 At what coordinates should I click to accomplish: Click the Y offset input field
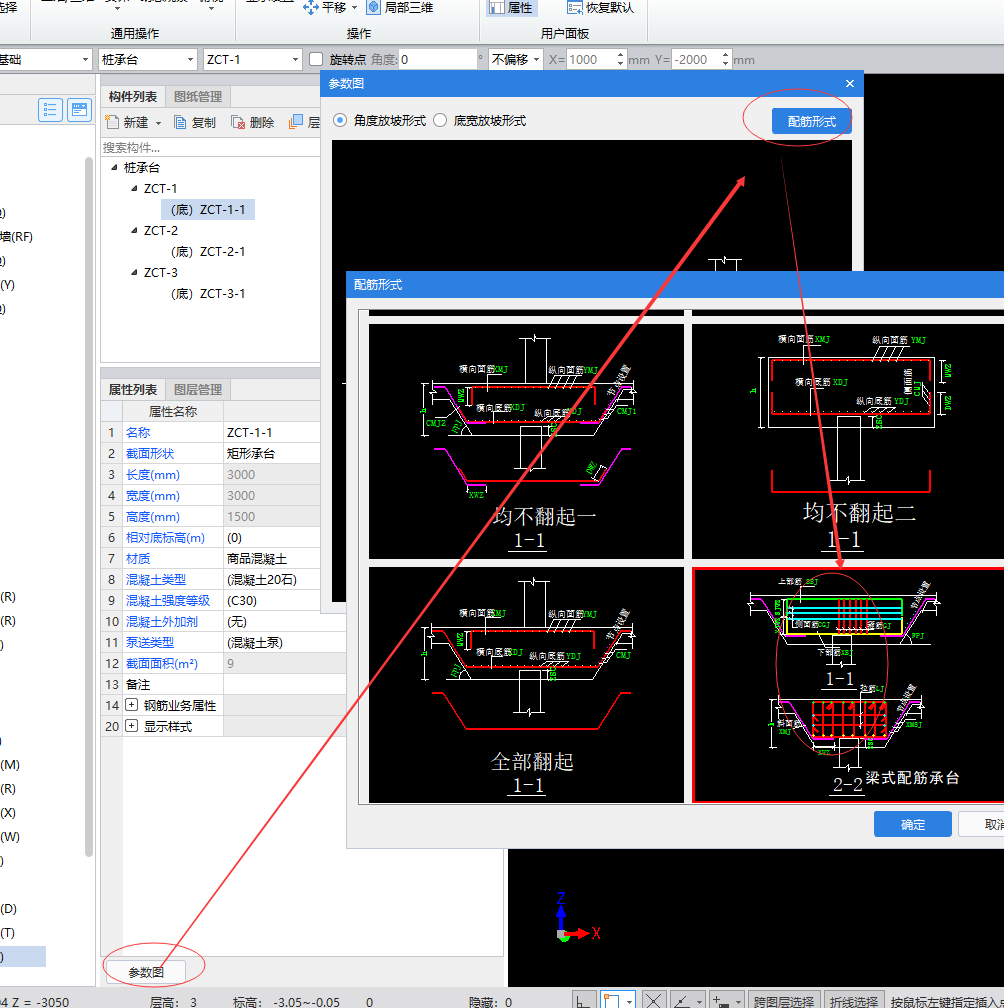(x=696, y=59)
